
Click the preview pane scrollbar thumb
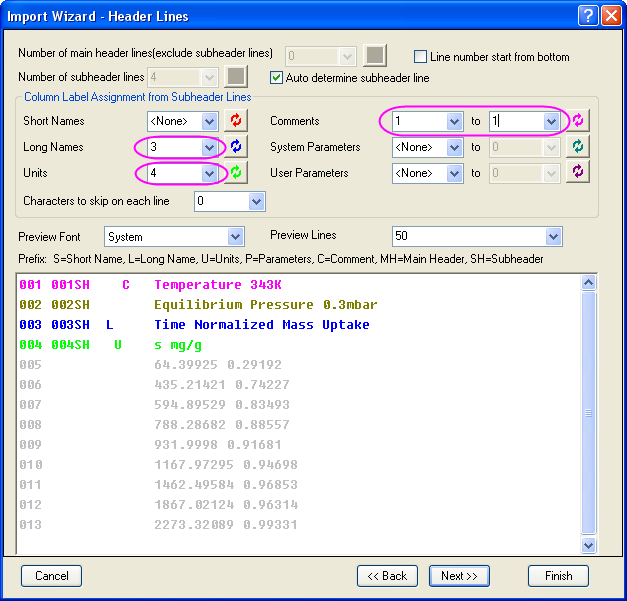[588, 412]
